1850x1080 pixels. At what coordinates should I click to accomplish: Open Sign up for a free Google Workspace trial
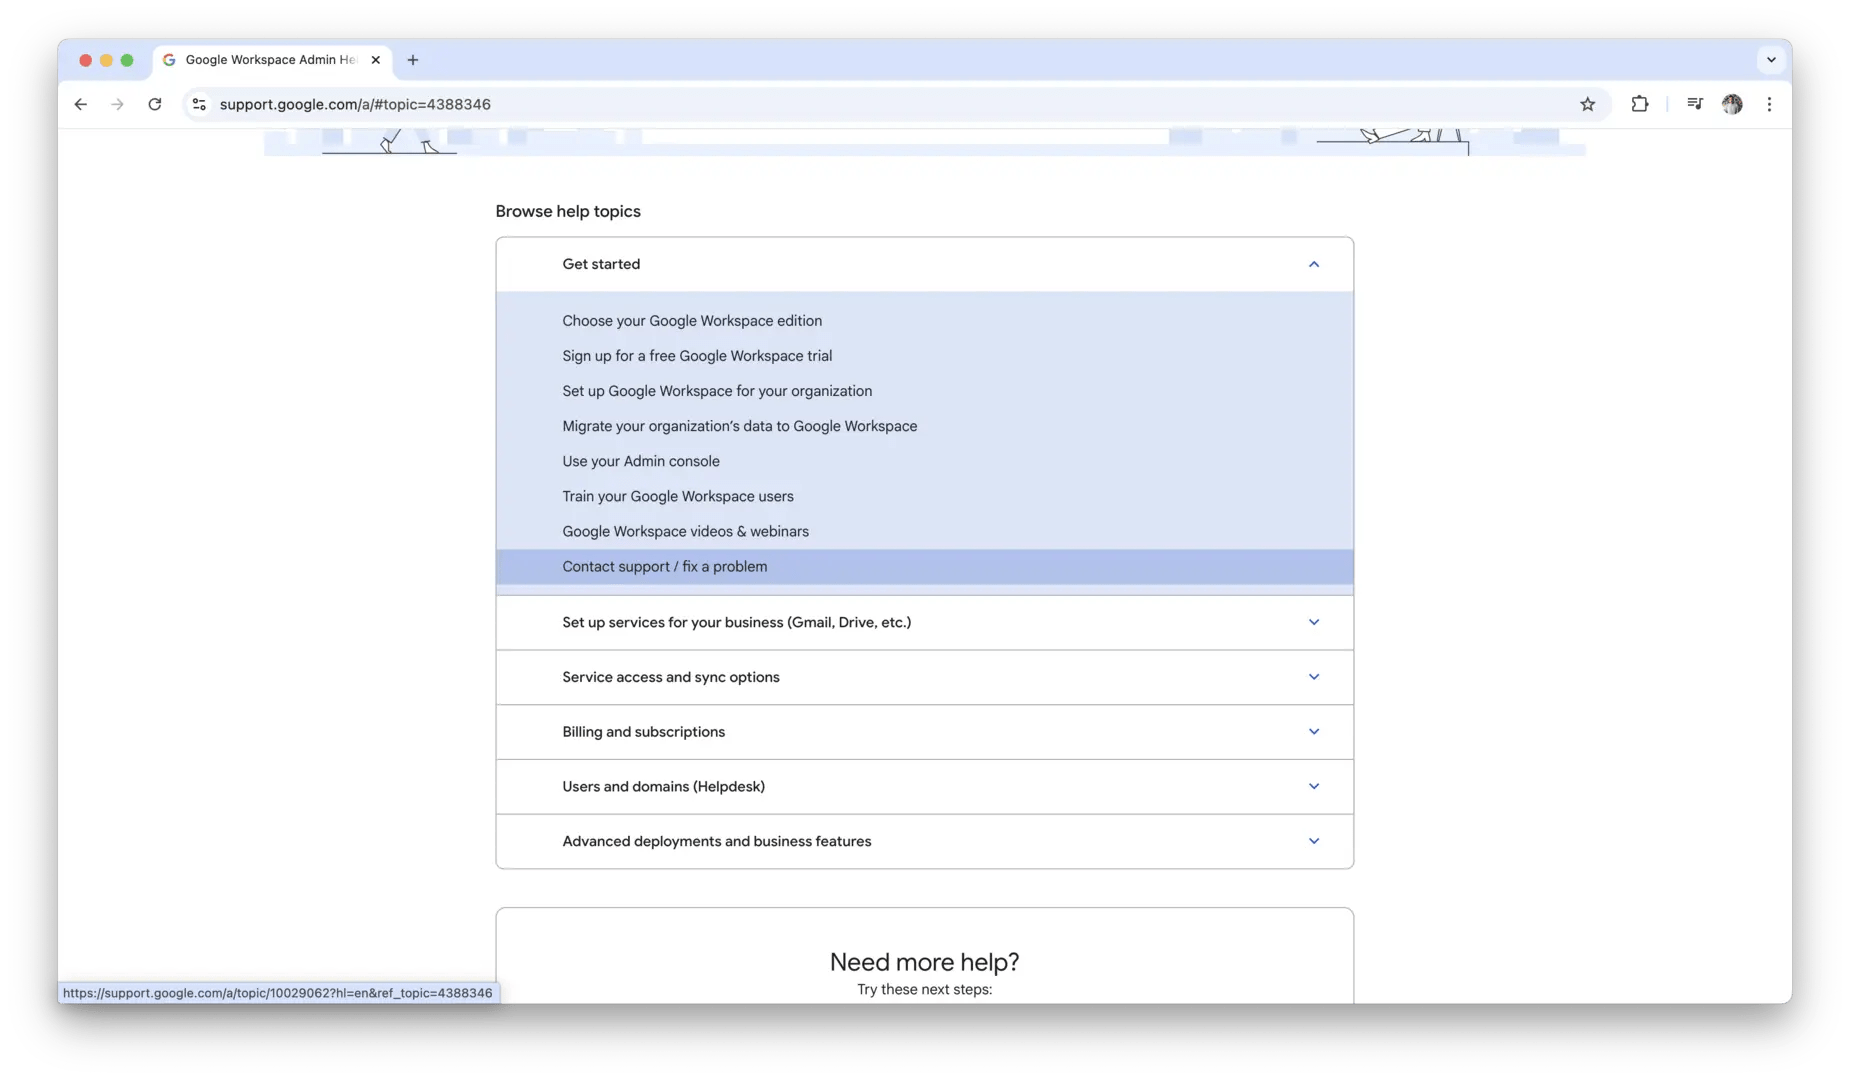pyautogui.click(x=697, y=355)
